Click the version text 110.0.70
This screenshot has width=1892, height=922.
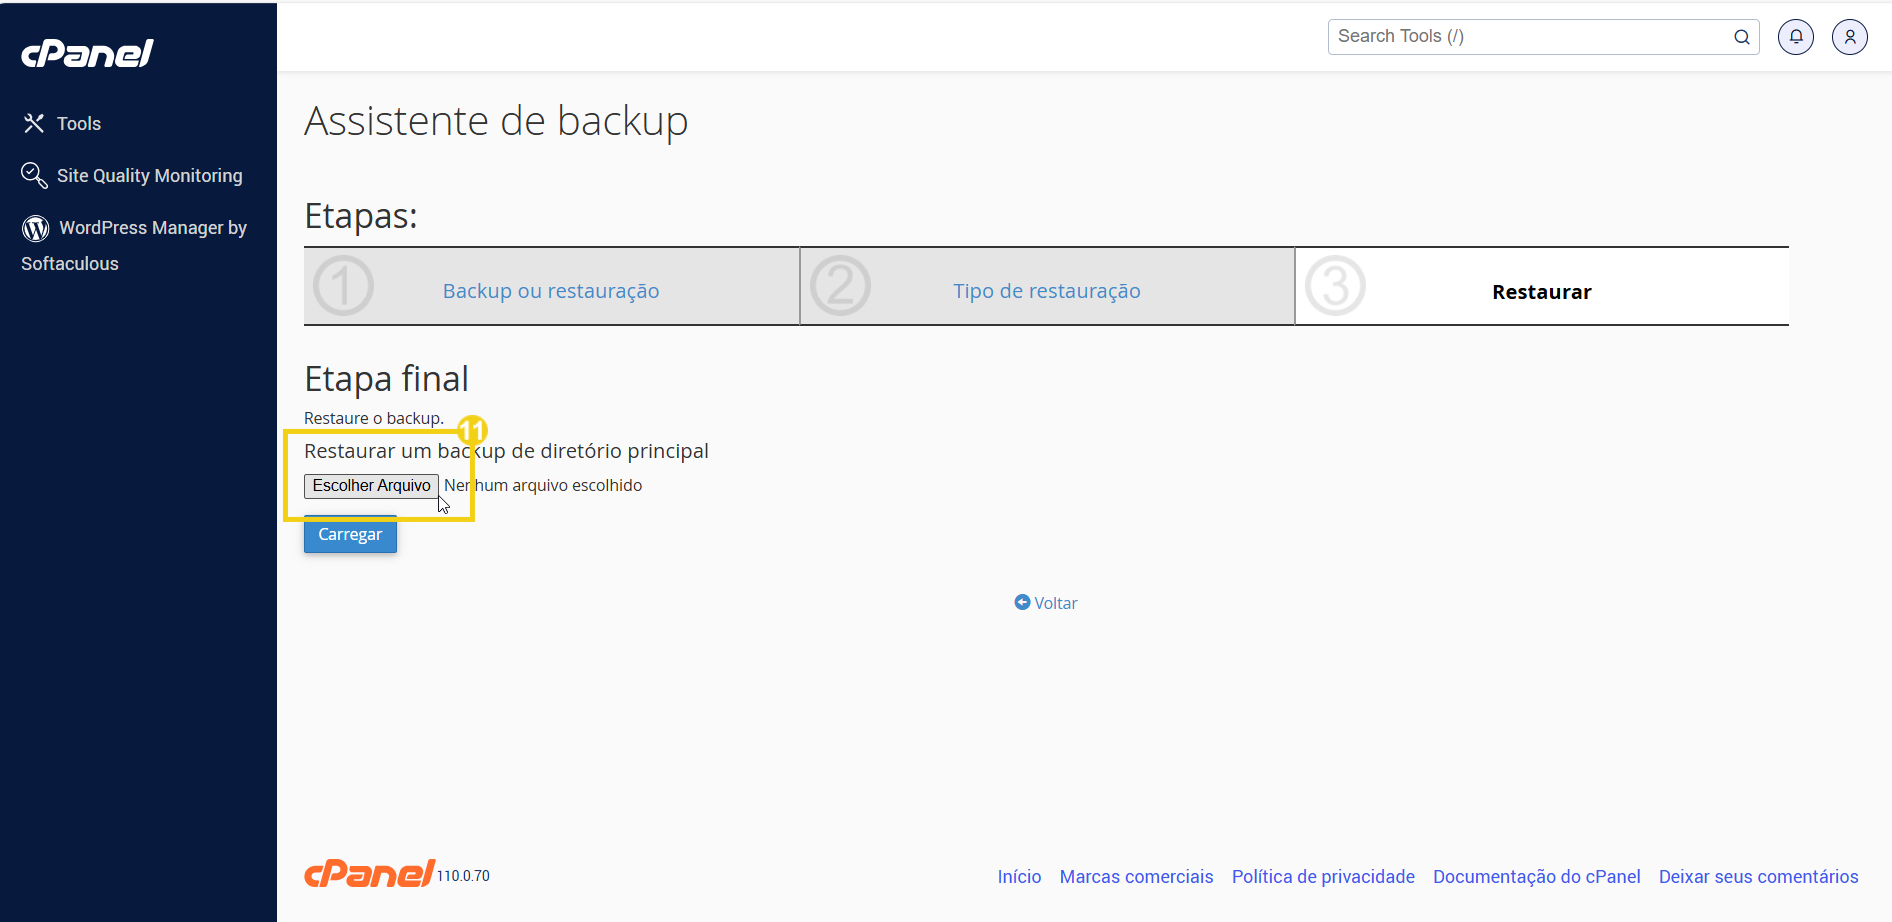pyautogui.click(x=463, y=876)
